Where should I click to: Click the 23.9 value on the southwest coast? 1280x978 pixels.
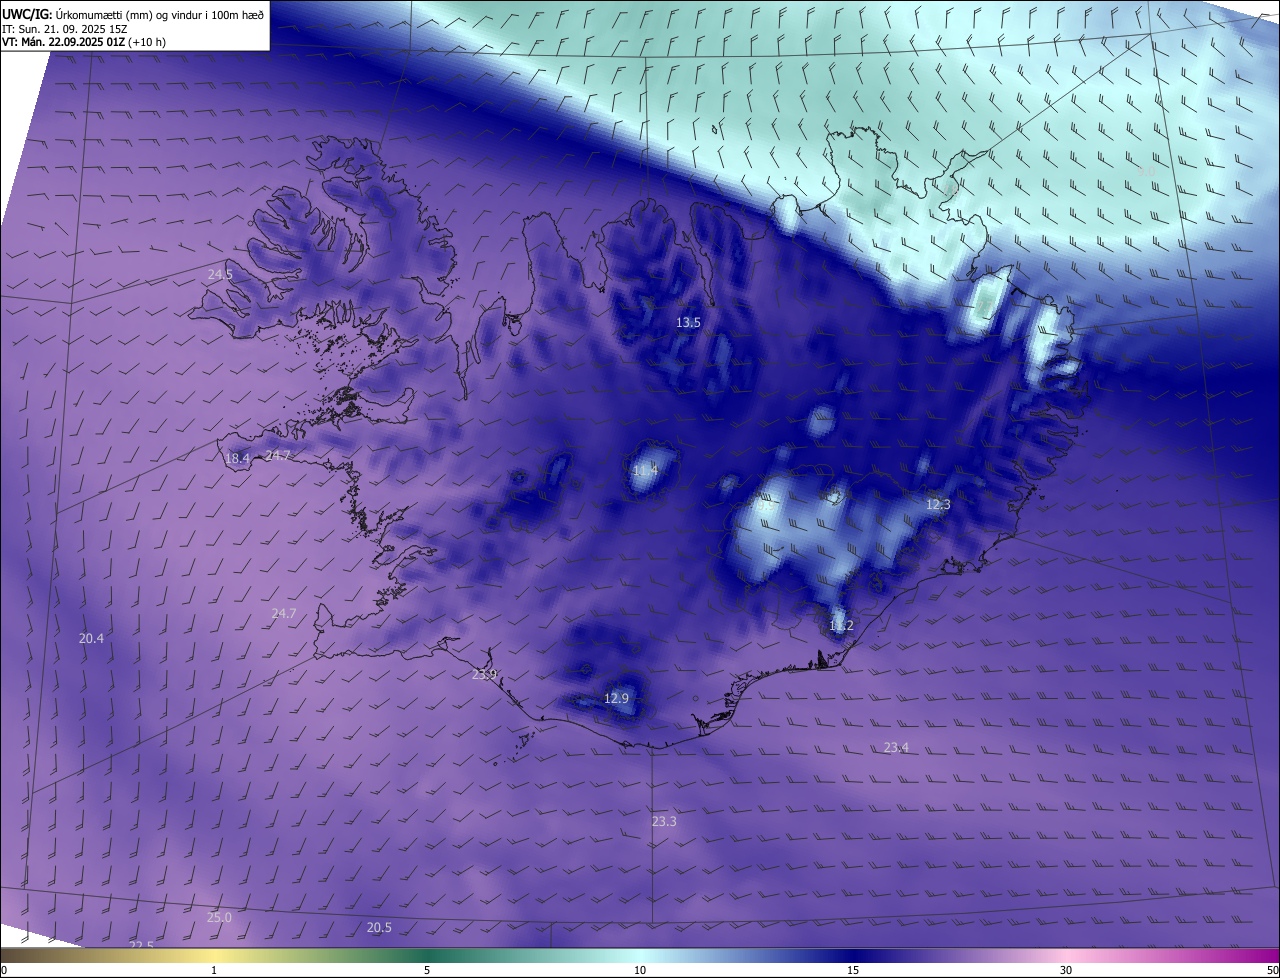click(484, 675)
